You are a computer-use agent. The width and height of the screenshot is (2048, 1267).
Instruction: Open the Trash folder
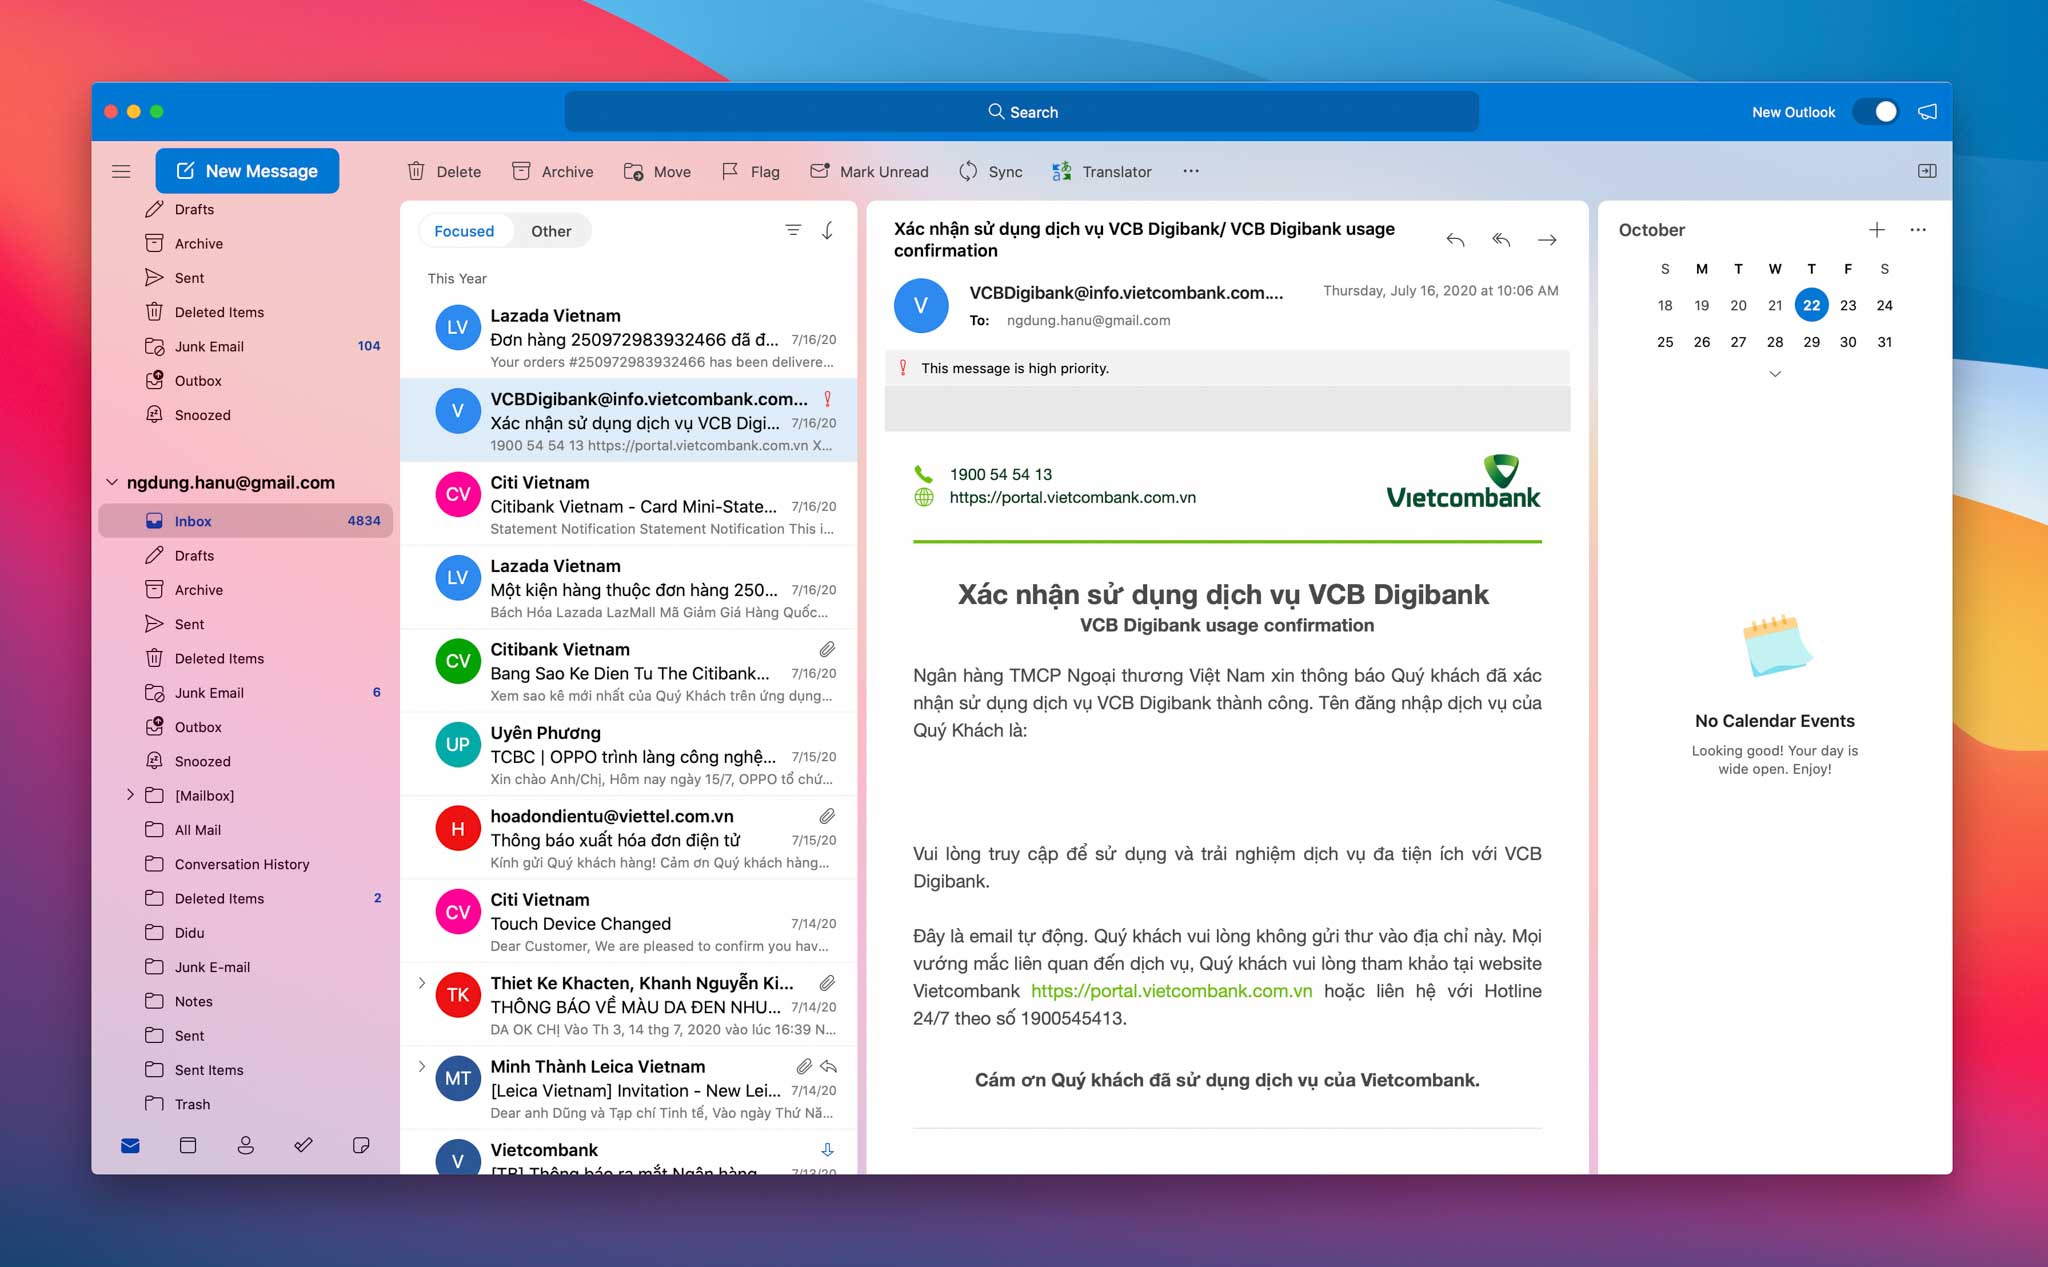pyautogui.click(x=246, y=1104)
